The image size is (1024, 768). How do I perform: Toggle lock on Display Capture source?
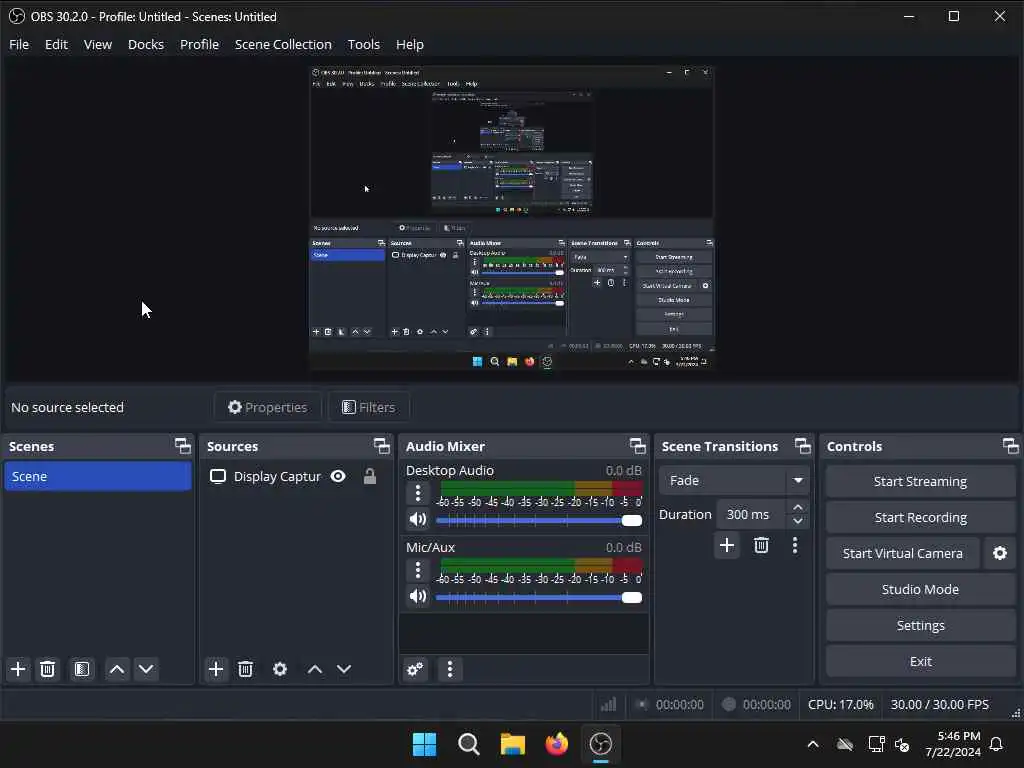click(x=370, y=476)
